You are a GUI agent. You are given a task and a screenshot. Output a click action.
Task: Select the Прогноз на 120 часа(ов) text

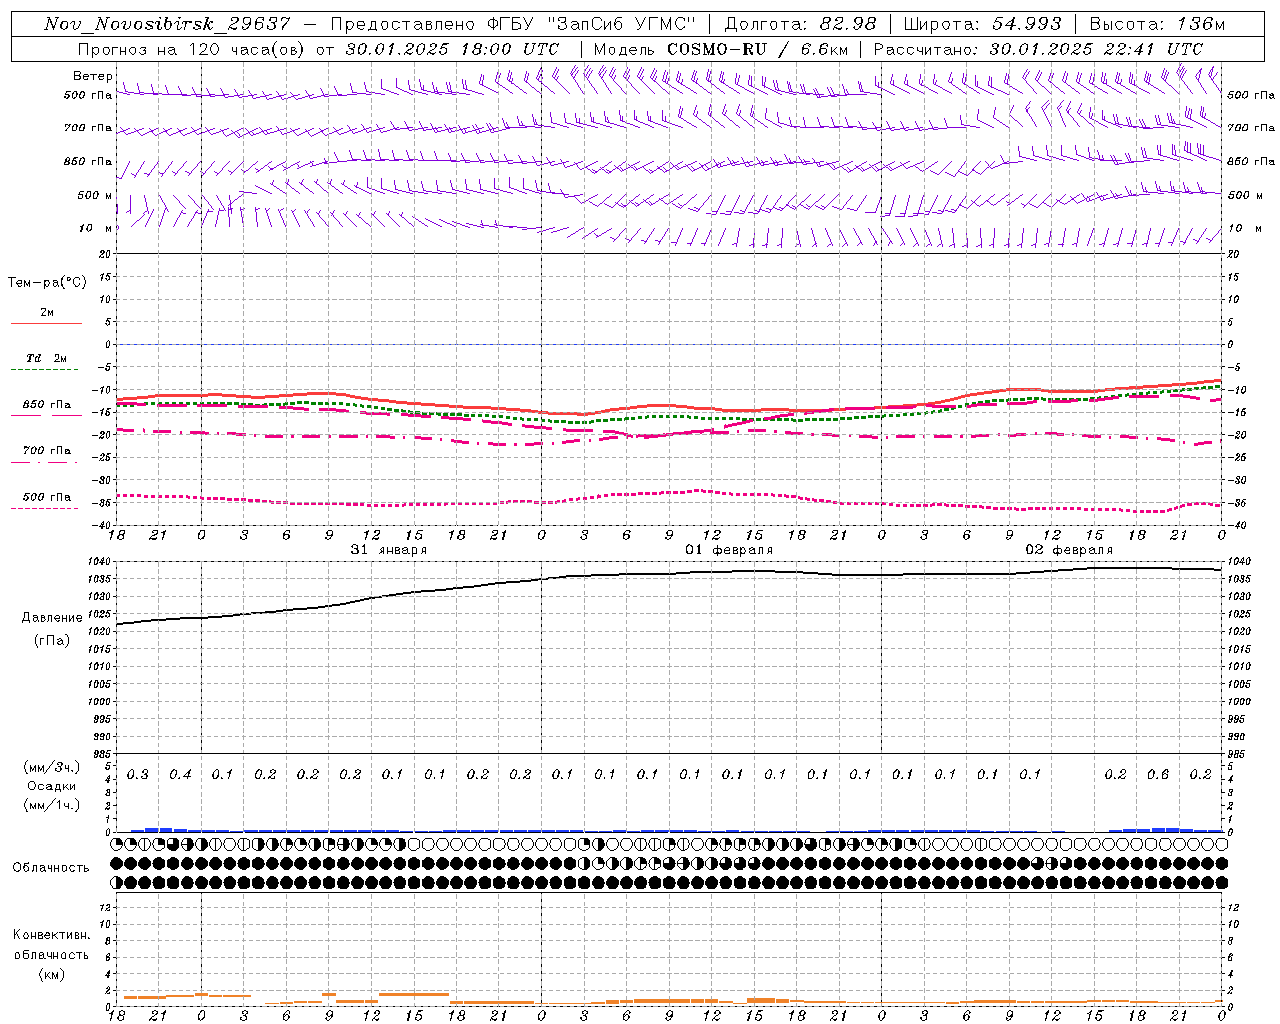192,49
